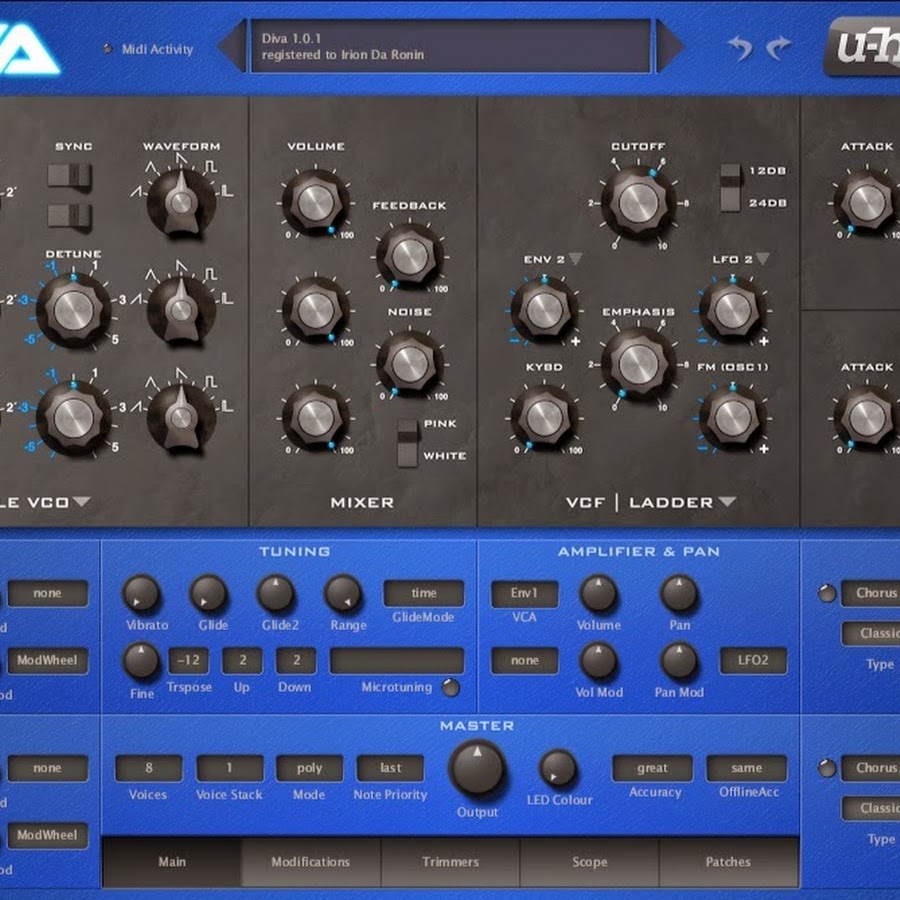Click the preset name display
Image resolution: width=900 pixels, height=900 pixels.
coord(451,46)
